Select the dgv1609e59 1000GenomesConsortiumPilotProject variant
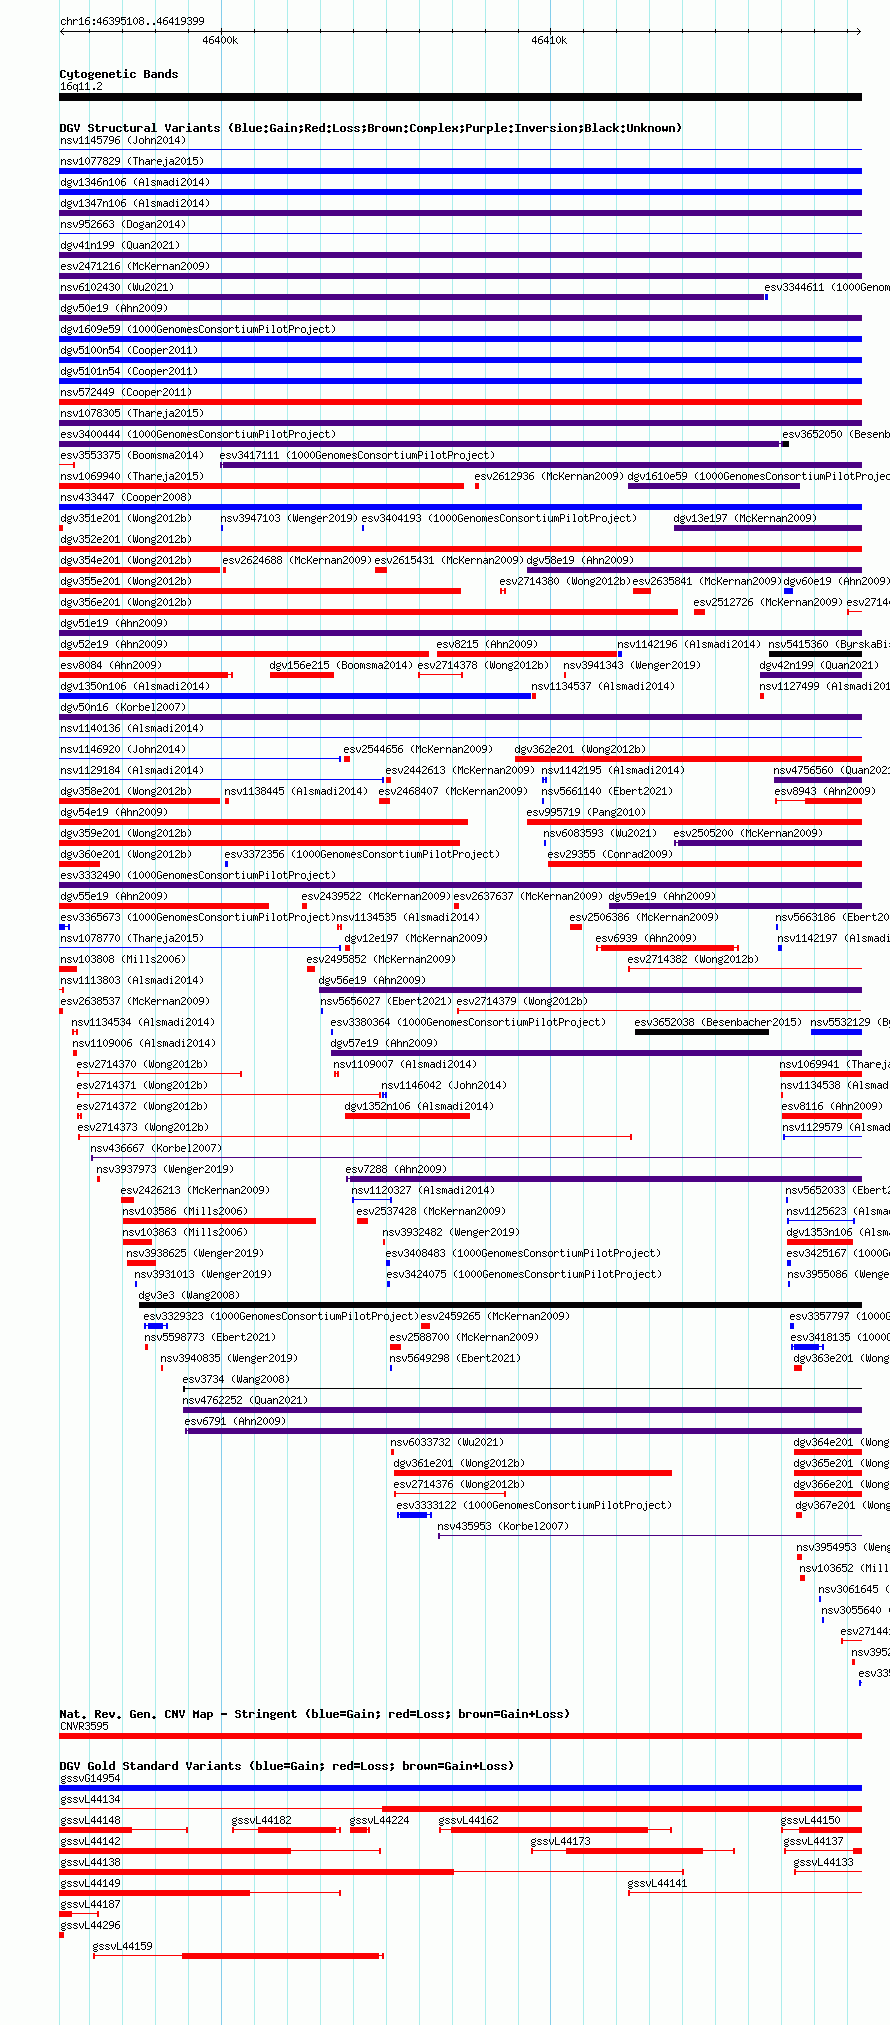The width and height of the screenshot is (890, 2025). coord(197,329)
